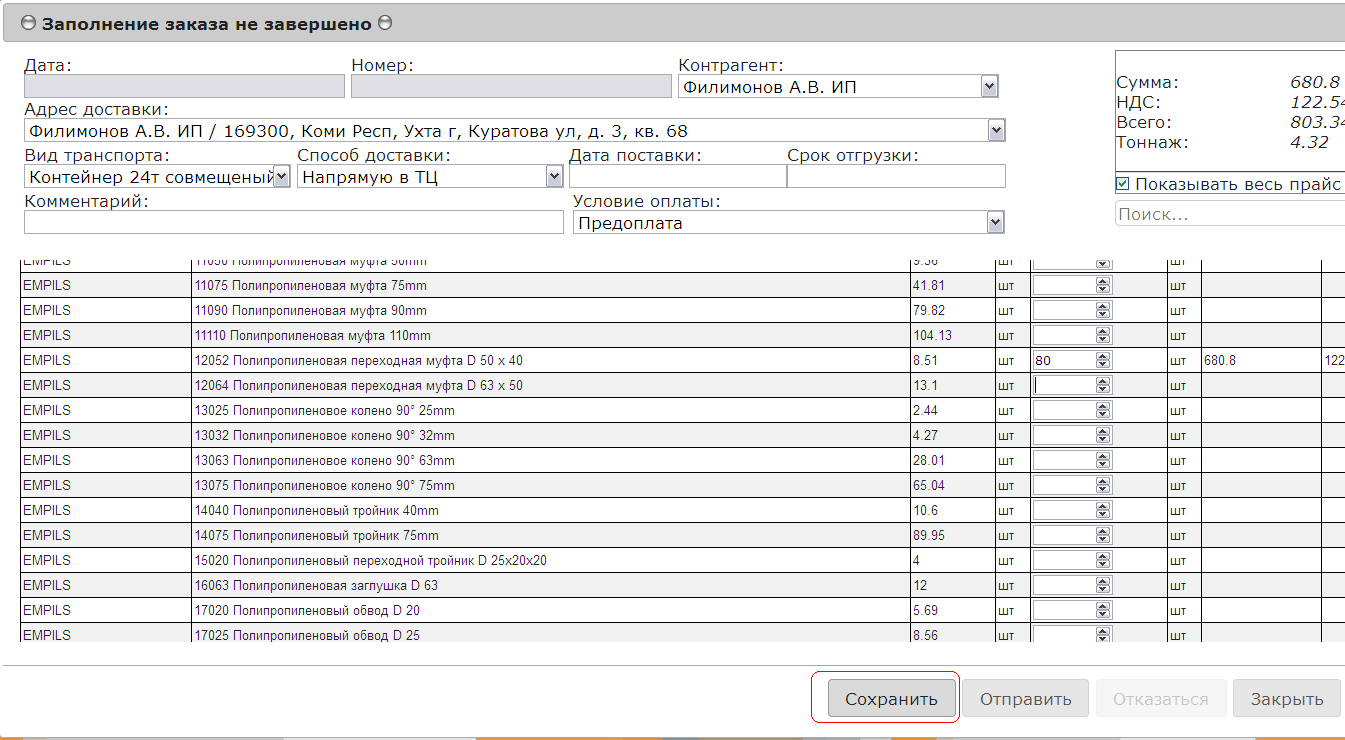
Task: Click quantity stepper for муфта 75mm
Action: [1103, 285]
